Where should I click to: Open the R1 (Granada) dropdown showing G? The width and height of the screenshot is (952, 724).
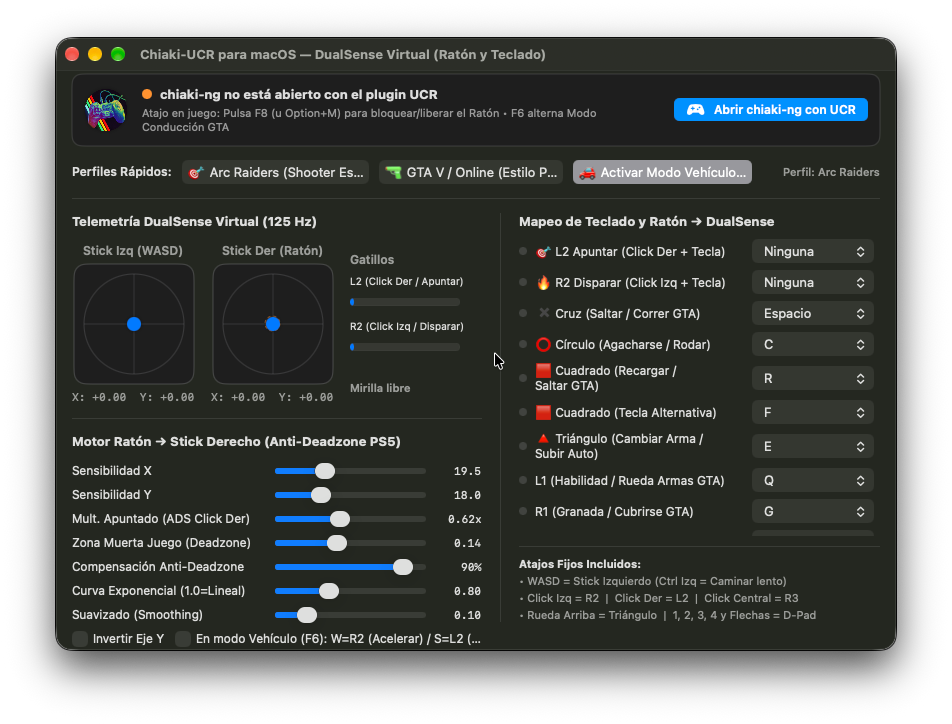[x=812, y=511]
